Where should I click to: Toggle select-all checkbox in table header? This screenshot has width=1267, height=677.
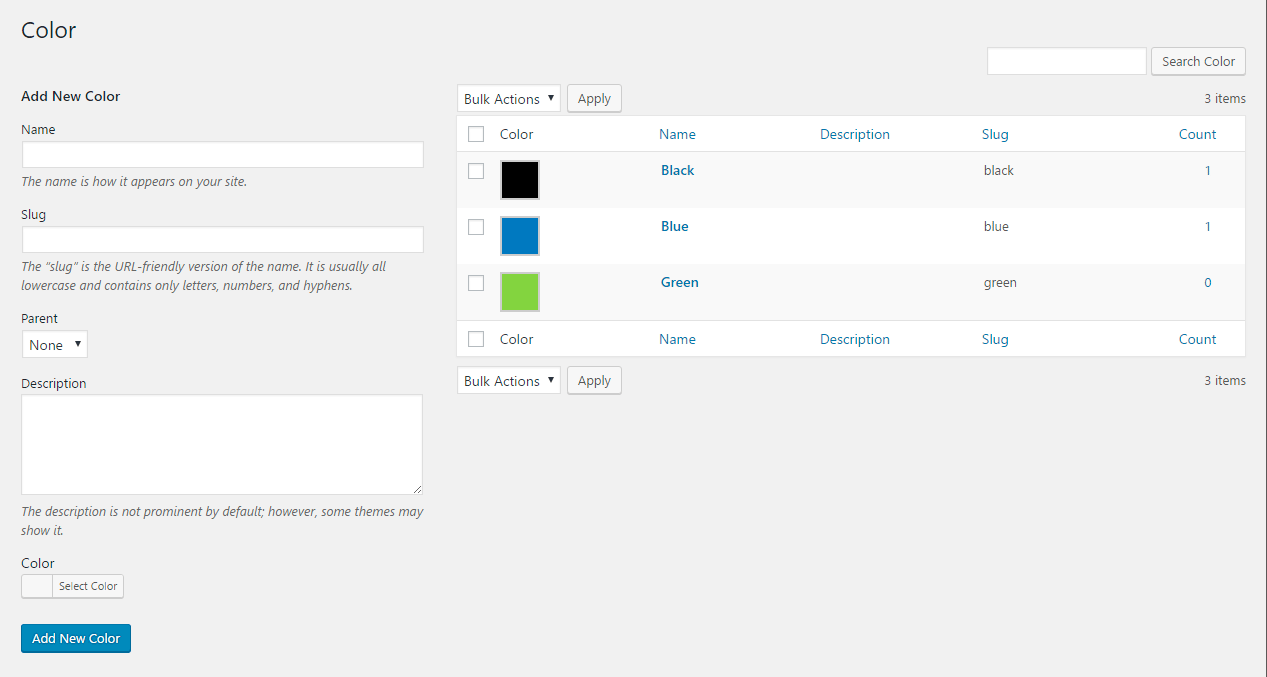[x=476, y=134]
